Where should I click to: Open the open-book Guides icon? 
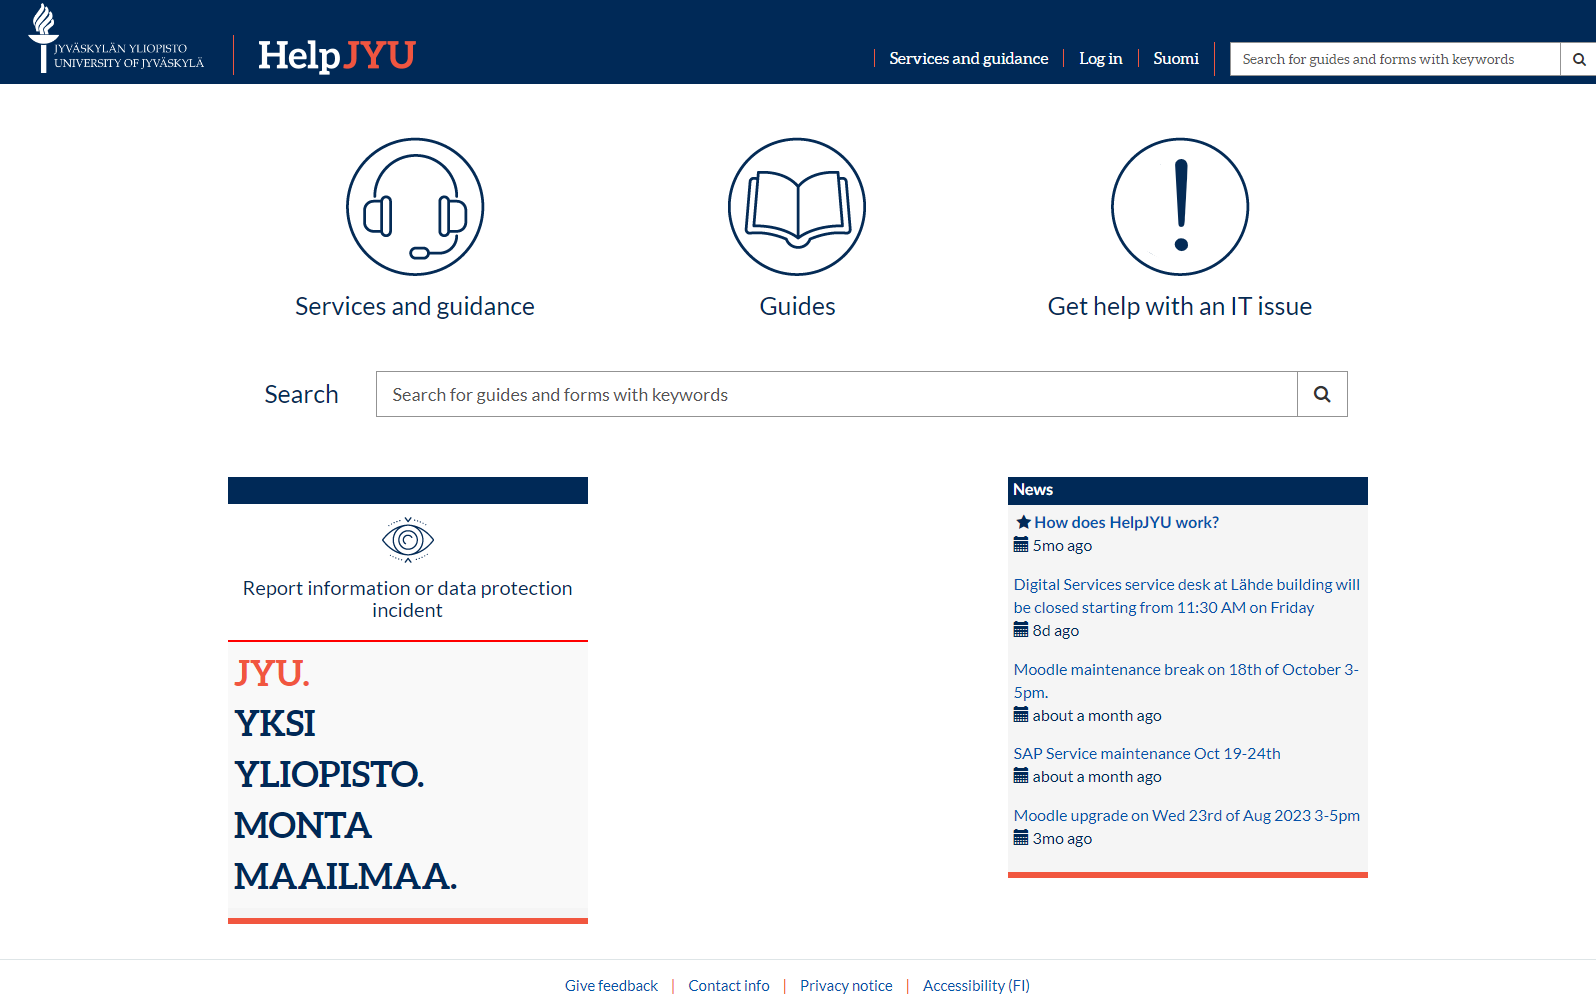797,207
